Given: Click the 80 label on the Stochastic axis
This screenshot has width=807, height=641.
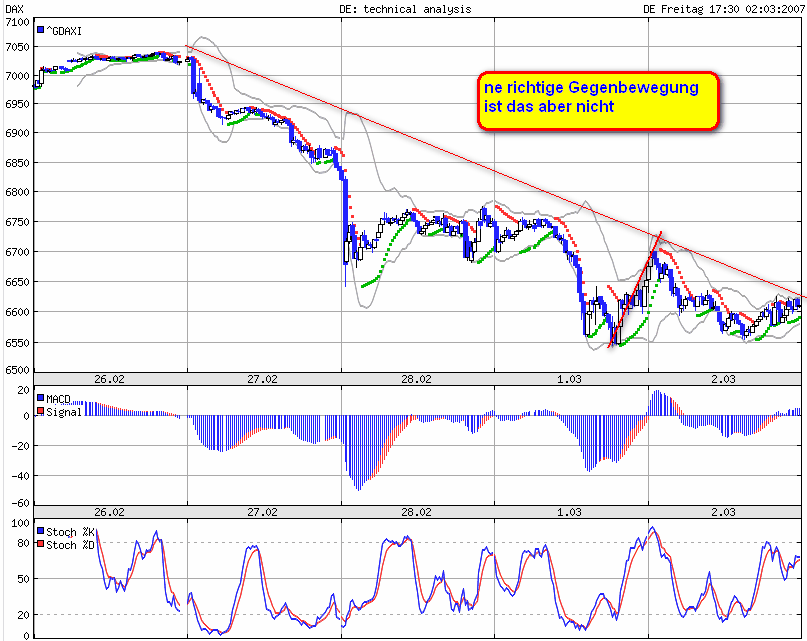Looking at the screenshot, I should [x=24, y=543].
